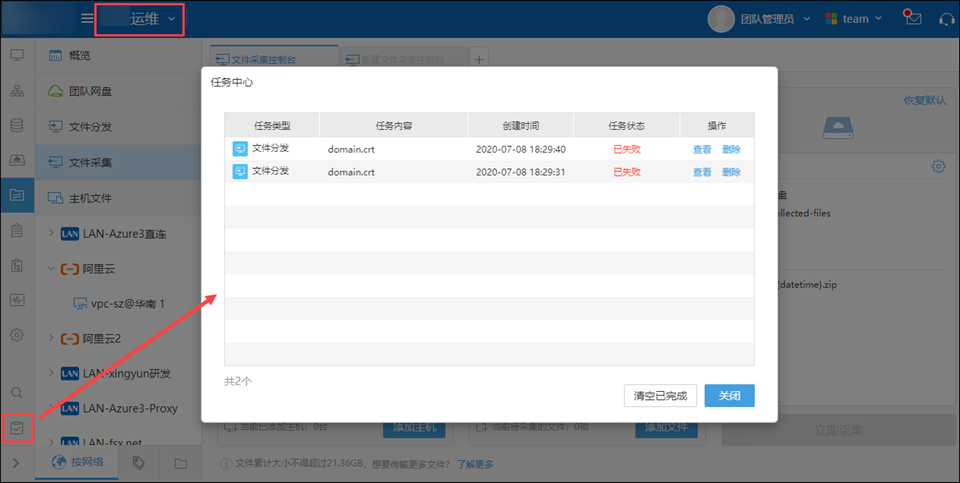Click the search icon in left sidebar
Screen dimensions: 960x483
click(17, 393)
